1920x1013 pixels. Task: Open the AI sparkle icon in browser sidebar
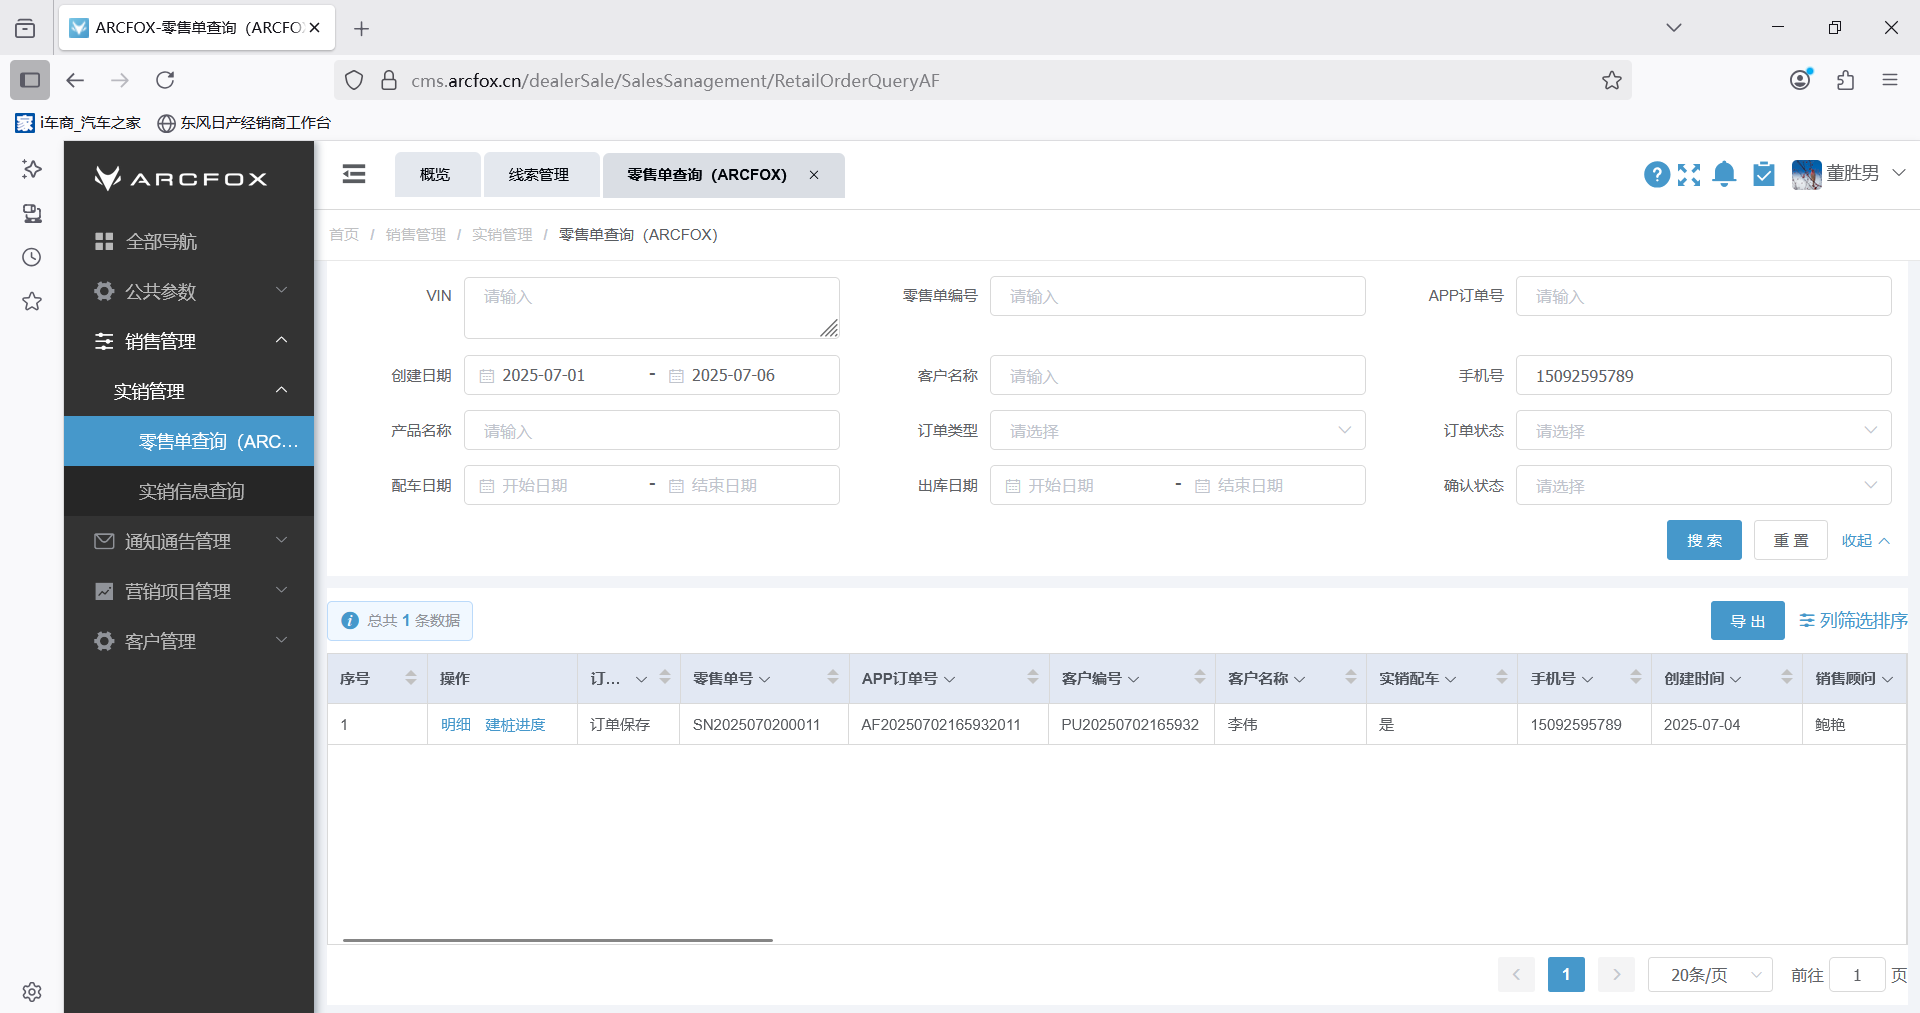pyautogui.click(x=32, y=169)
